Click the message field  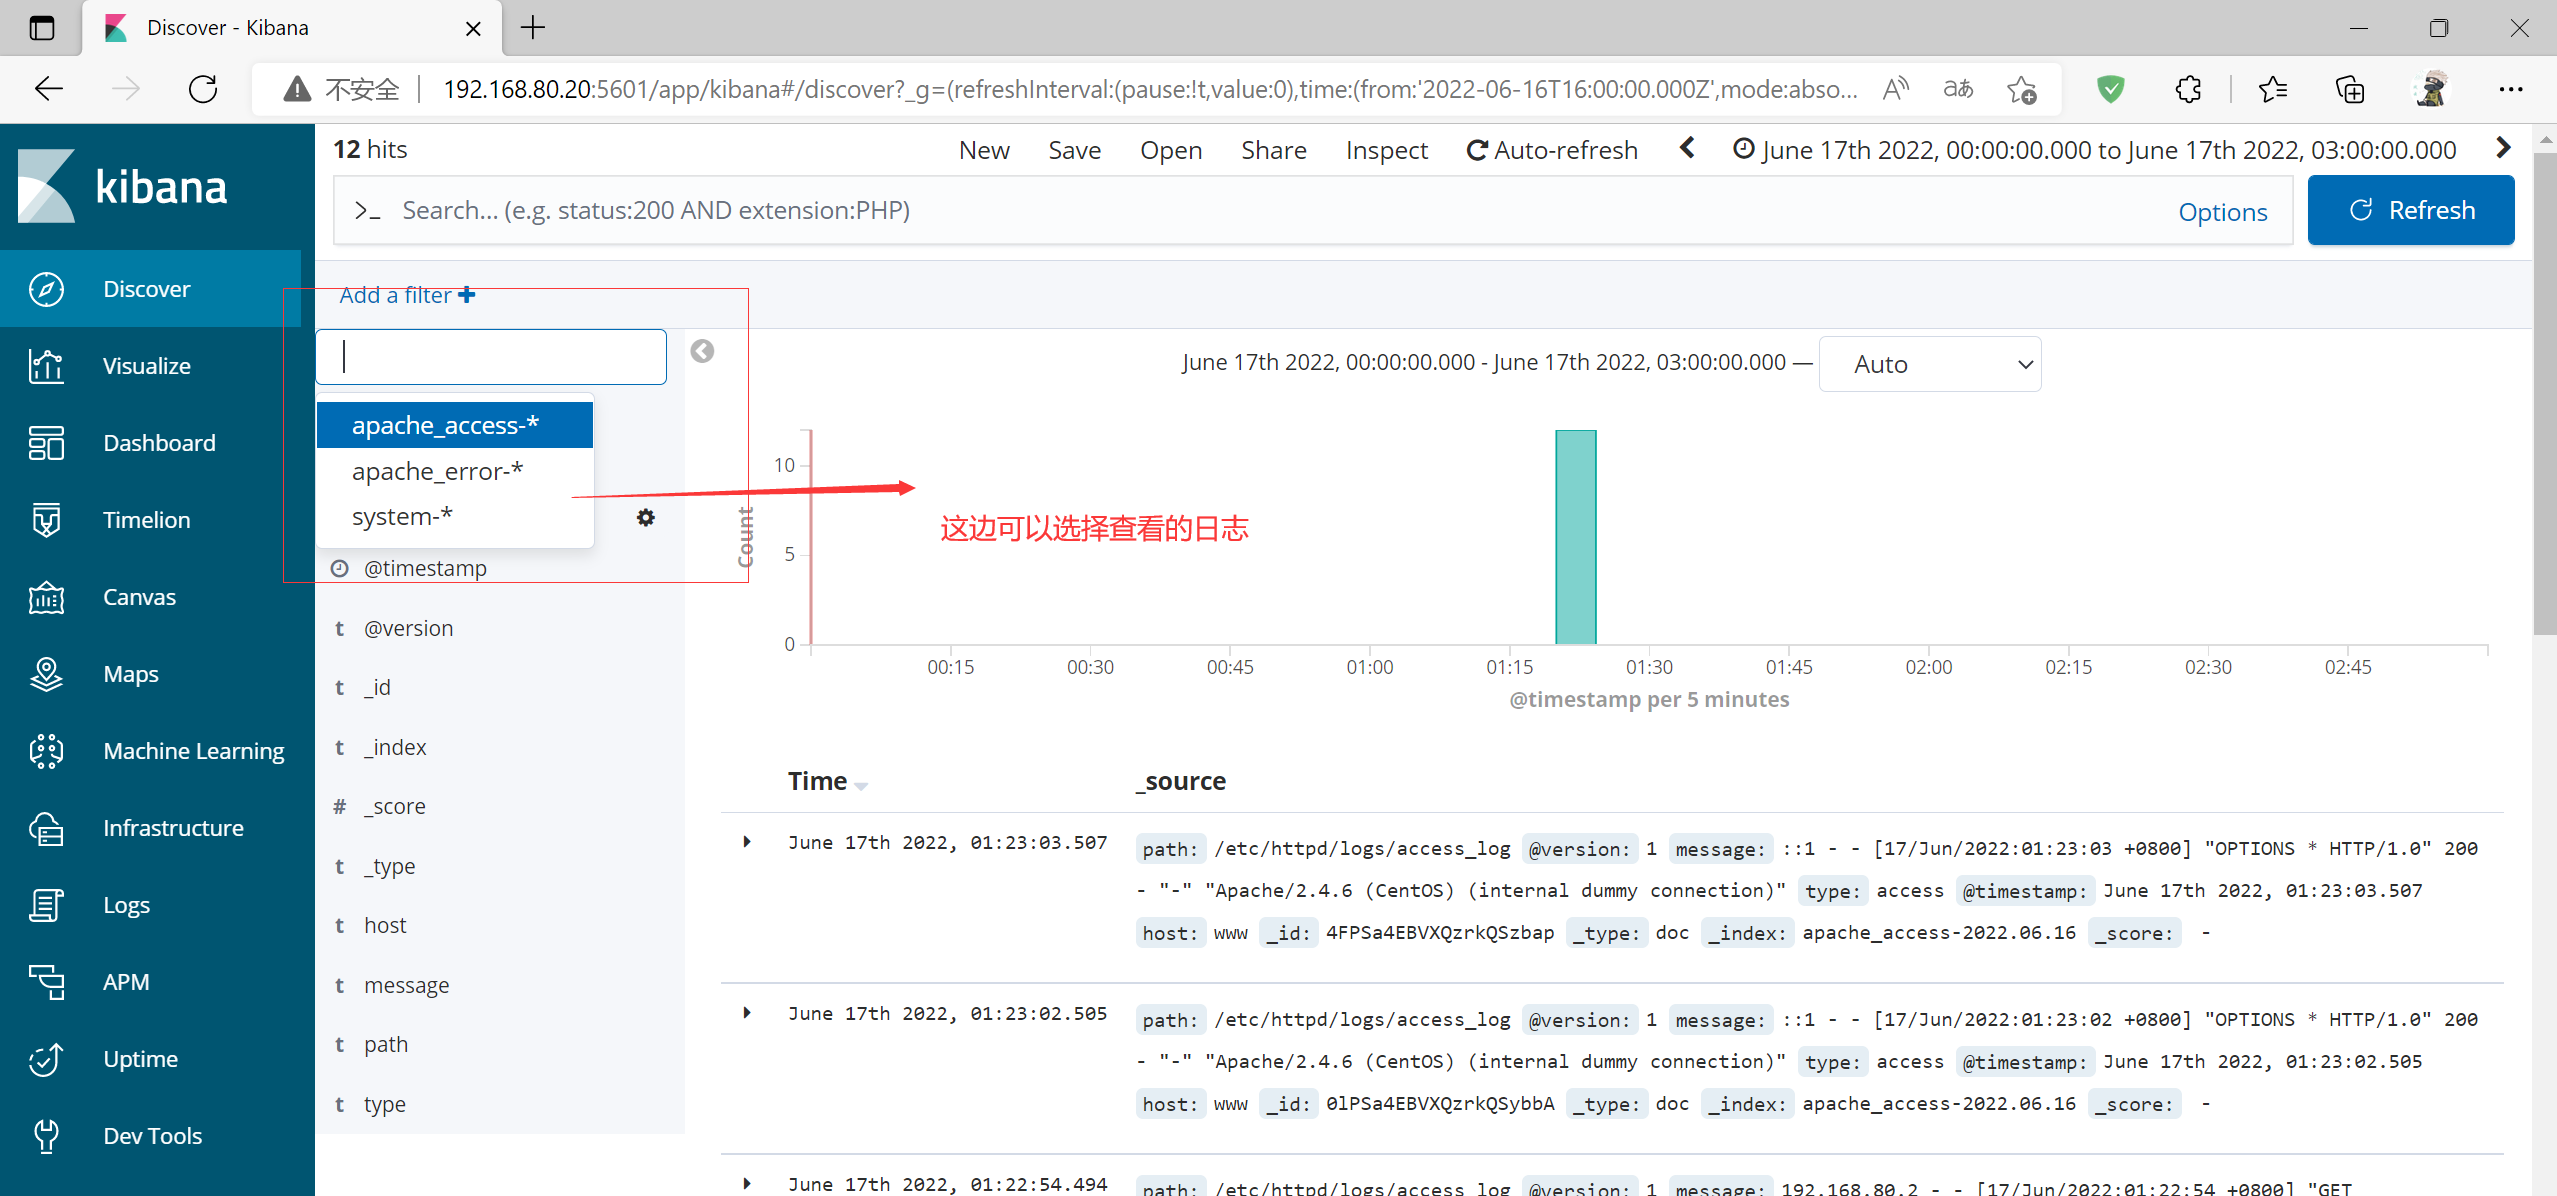pyautogui.click(x=406, y=985)
